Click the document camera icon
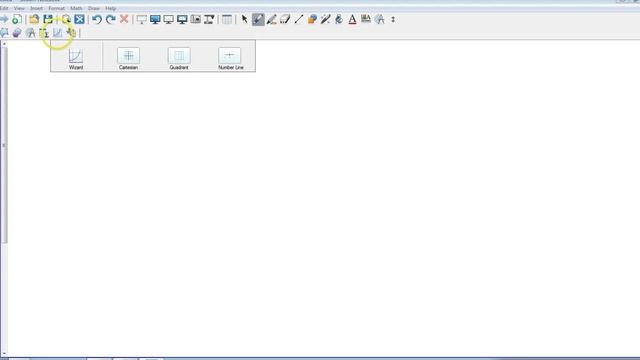The width and height of the screenshot is (640, 360). 209,19
